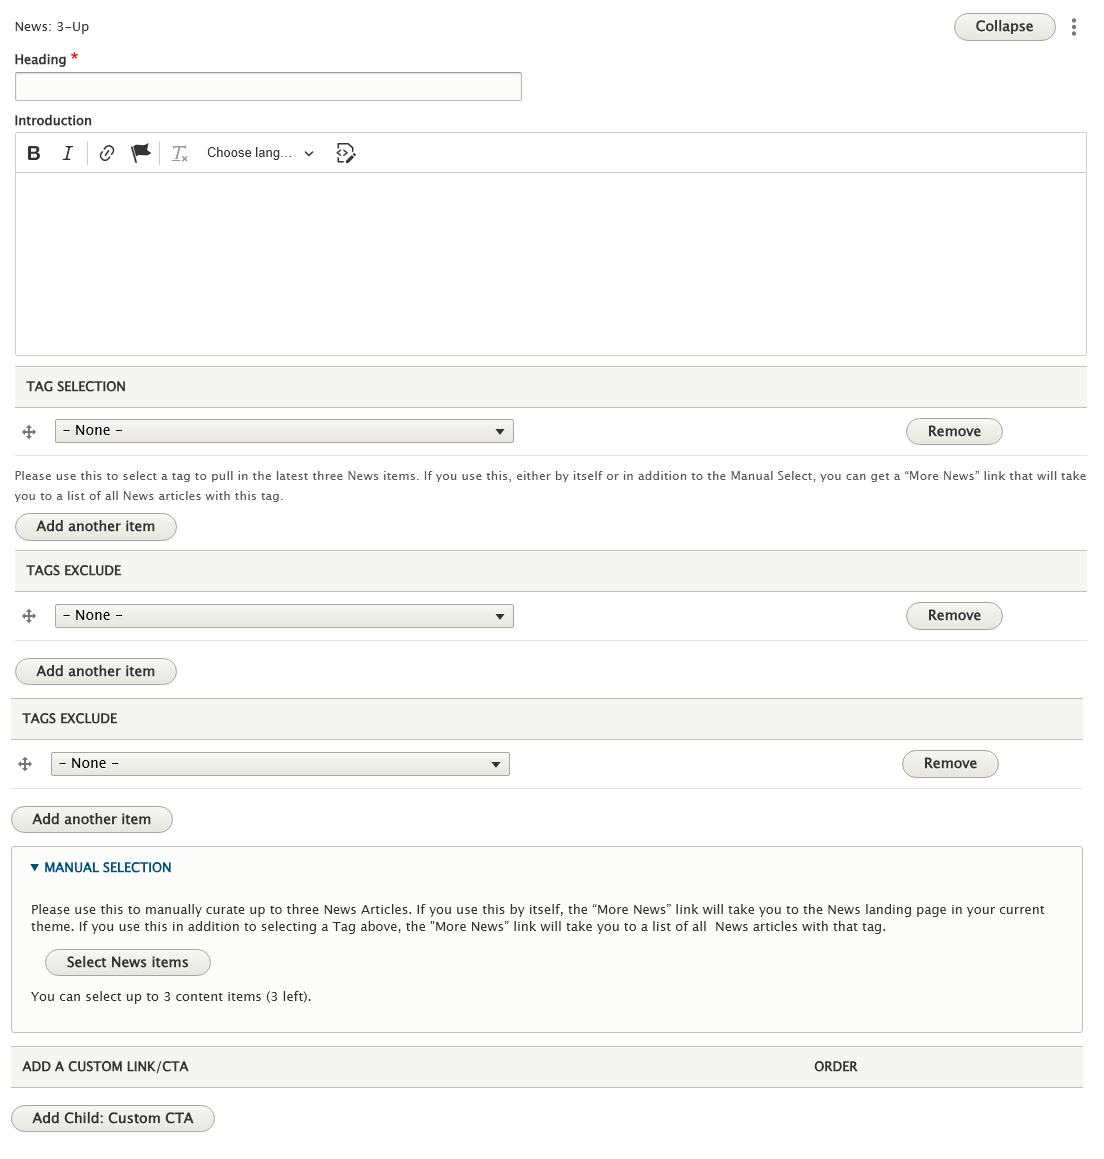
Task: Open the Tag Selection None dropdown
Action: 284,430
